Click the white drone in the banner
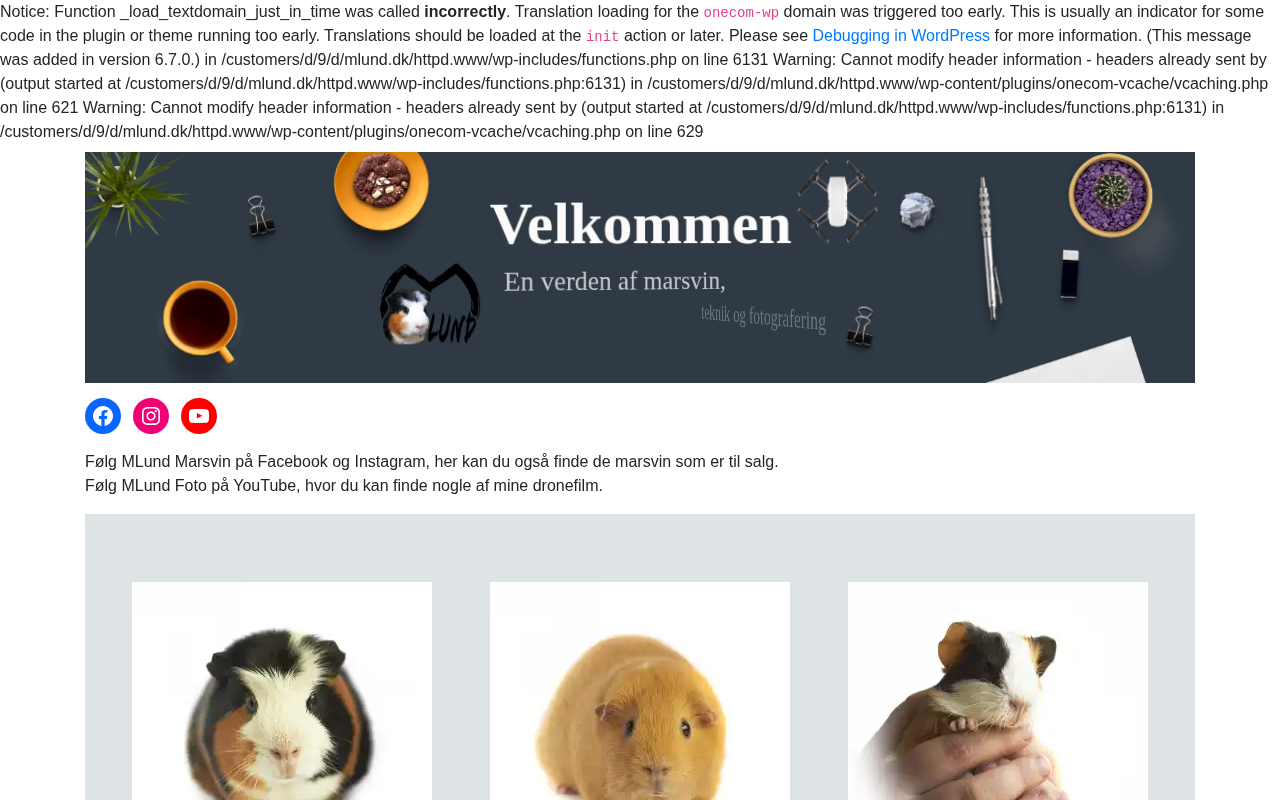1280x800 pixels. [x=837, y=200]
